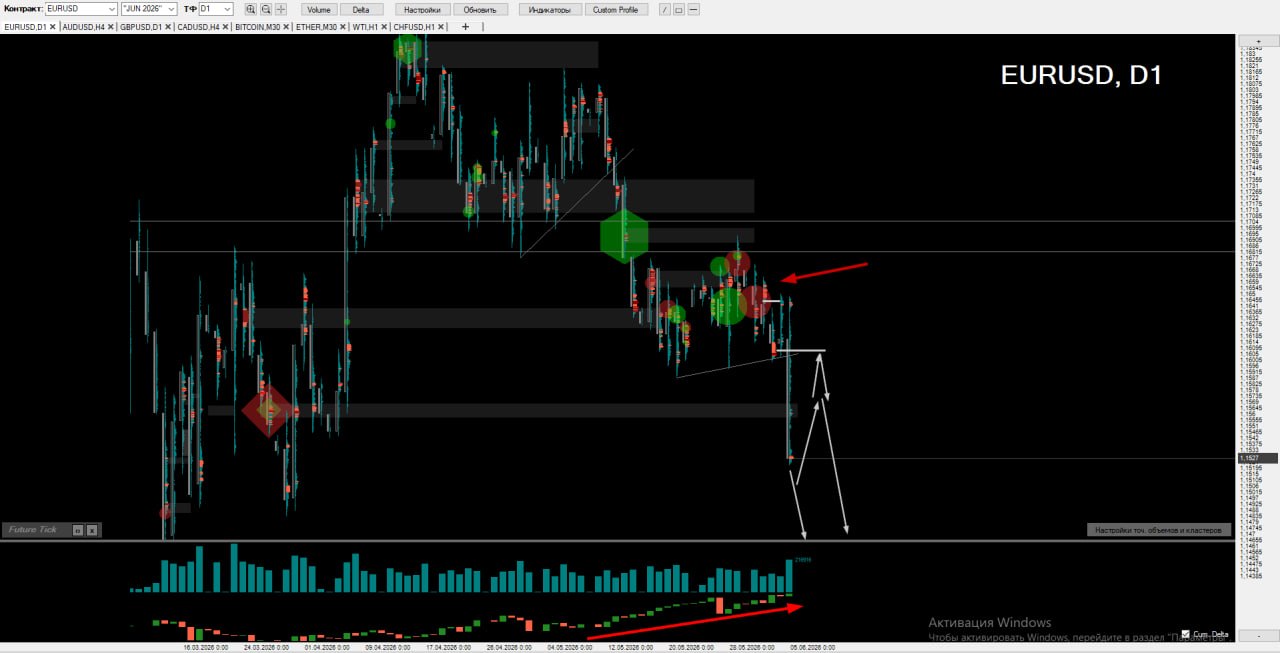Click the Delta button
1280x653 pixels.
[x=361, y=9]
